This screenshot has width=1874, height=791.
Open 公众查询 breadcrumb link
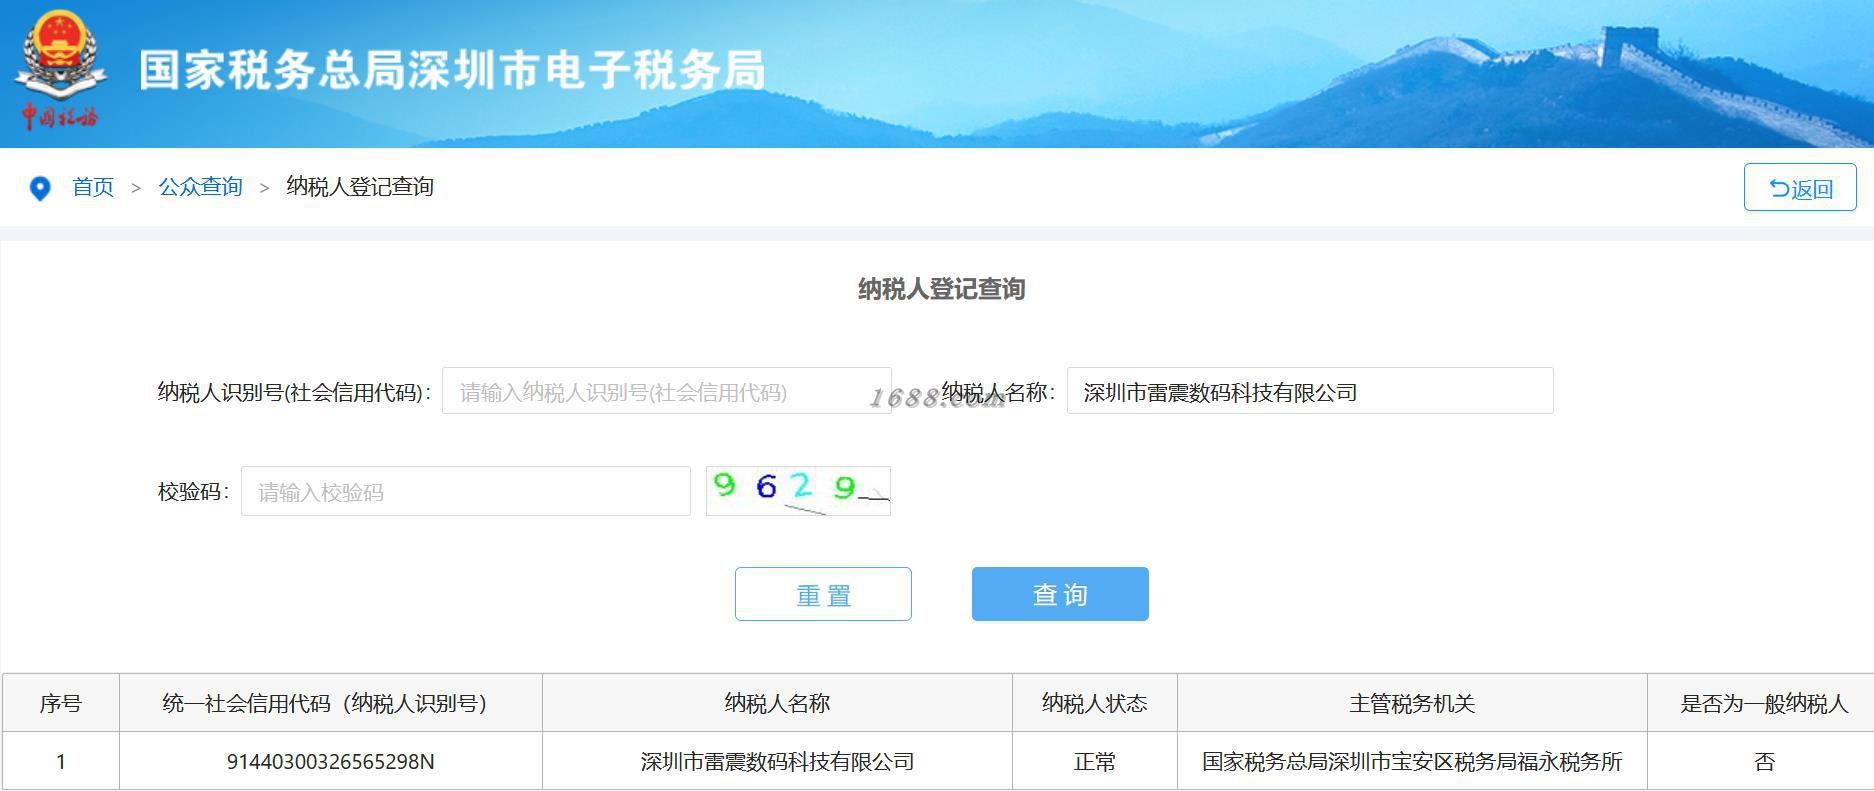[200, 187]
